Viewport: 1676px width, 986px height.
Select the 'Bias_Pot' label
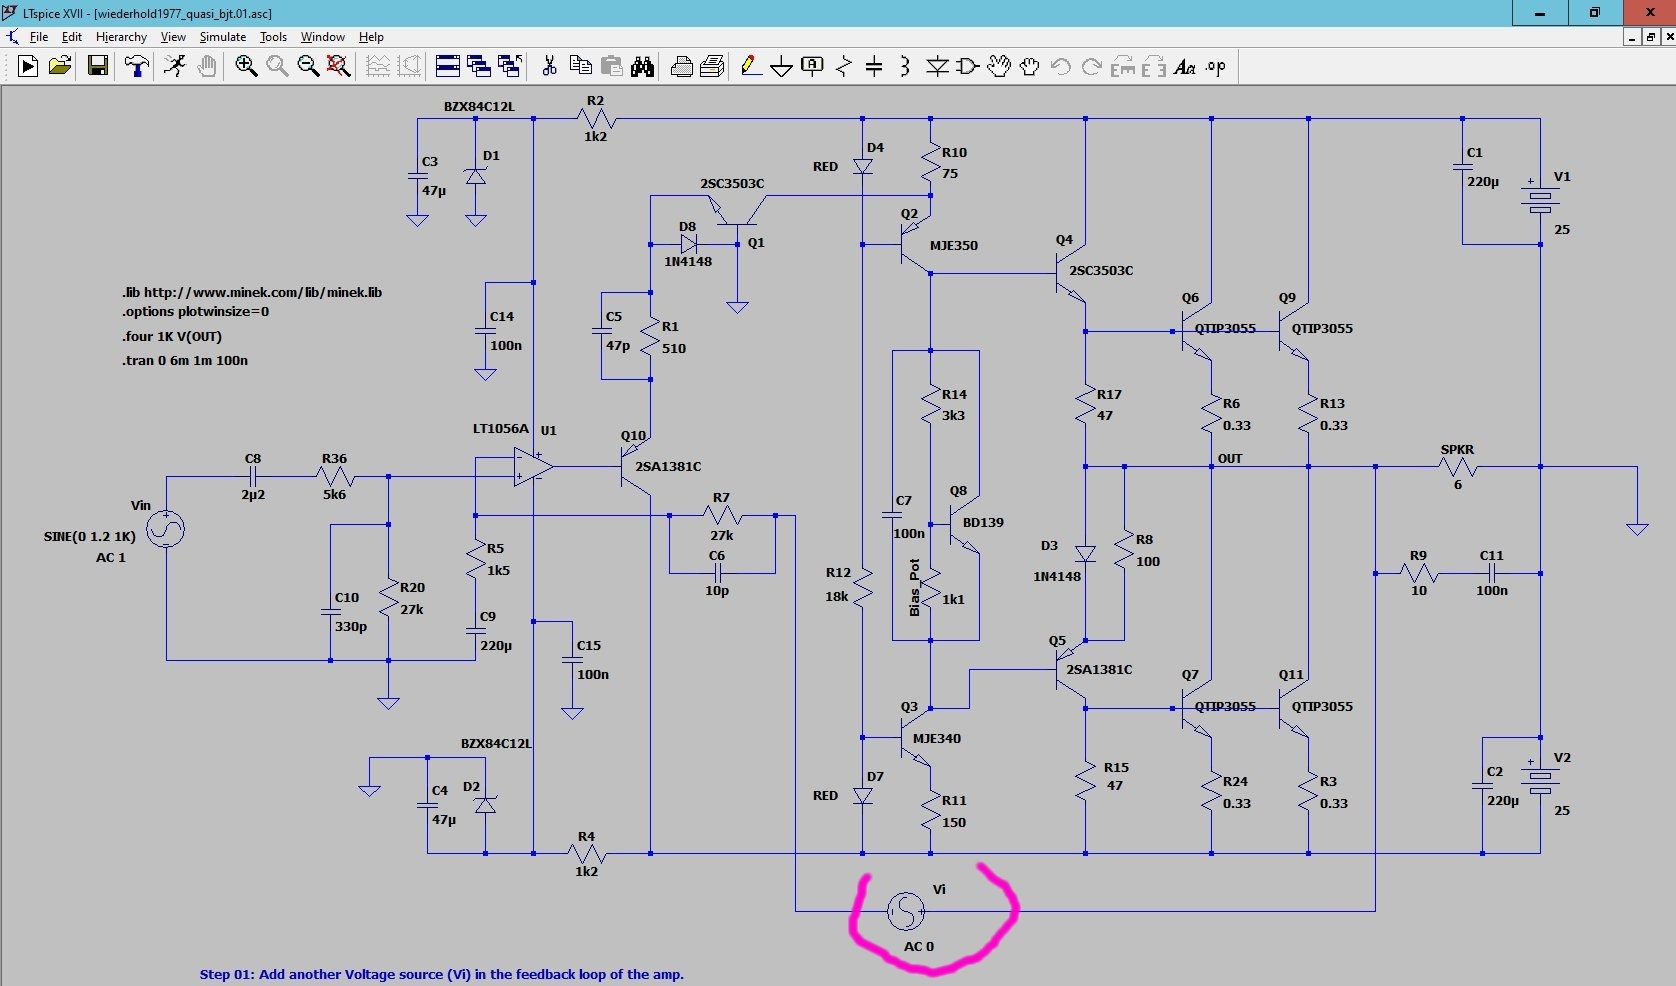click(x=914, y=588)
